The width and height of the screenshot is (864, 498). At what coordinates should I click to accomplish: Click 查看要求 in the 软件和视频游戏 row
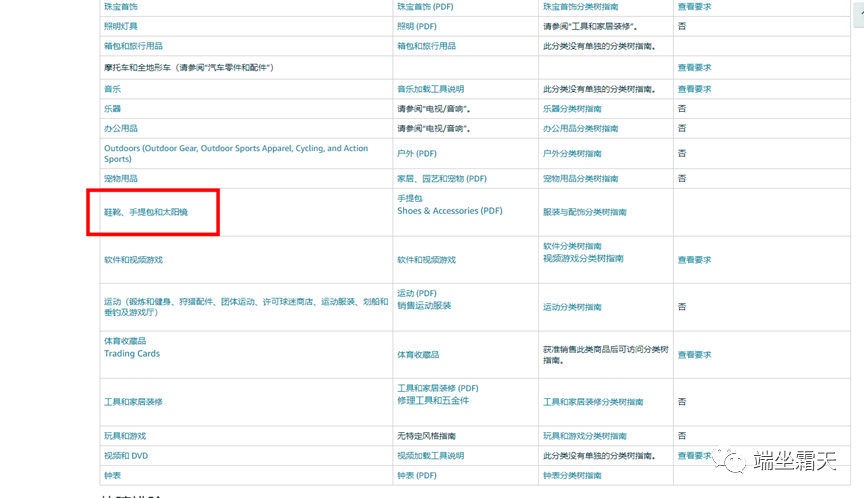click(694, 259)
